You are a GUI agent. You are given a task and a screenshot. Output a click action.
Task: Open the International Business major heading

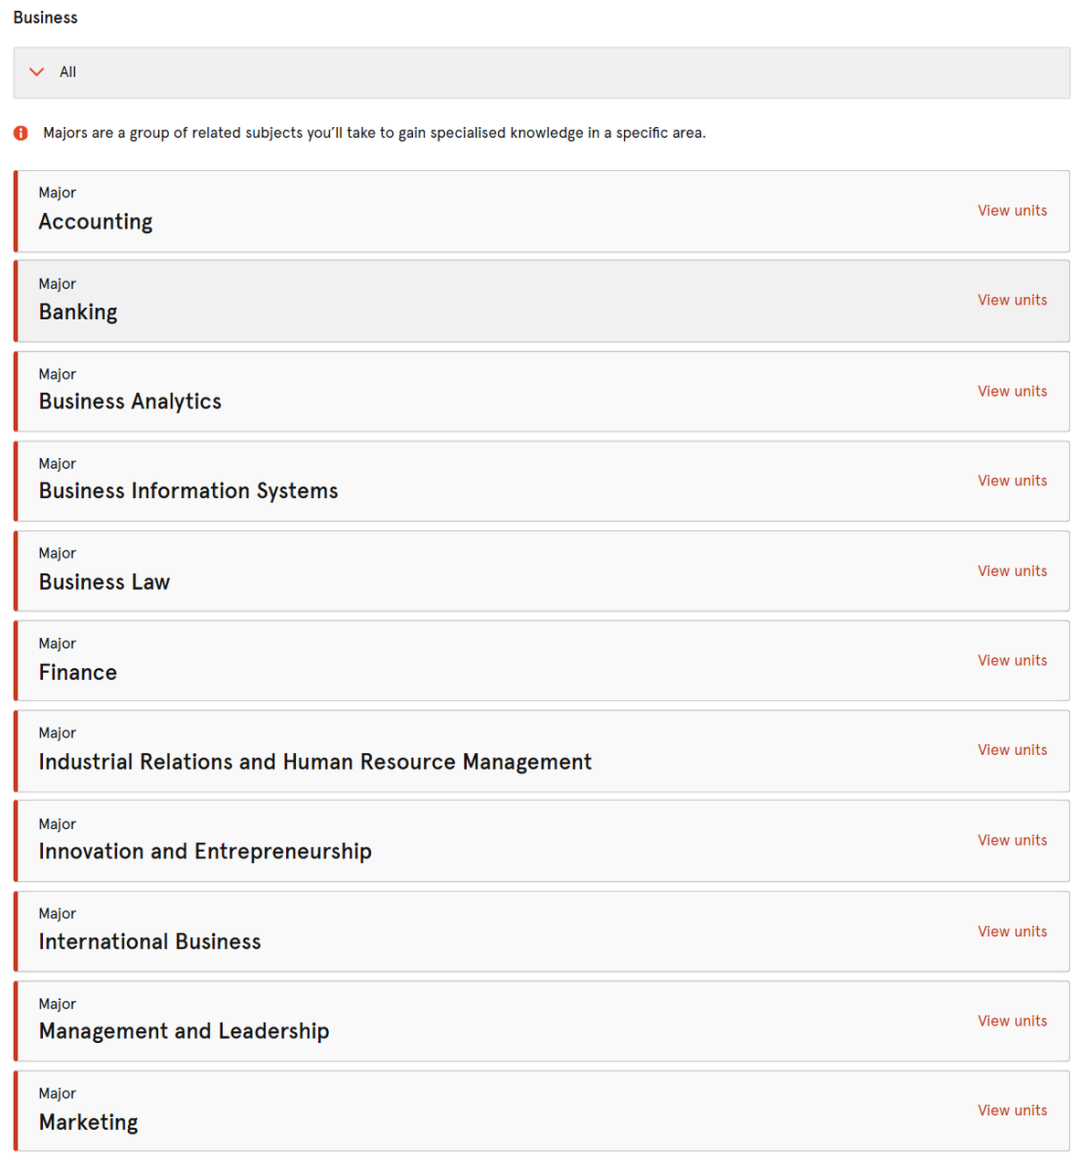pos(149,942)
